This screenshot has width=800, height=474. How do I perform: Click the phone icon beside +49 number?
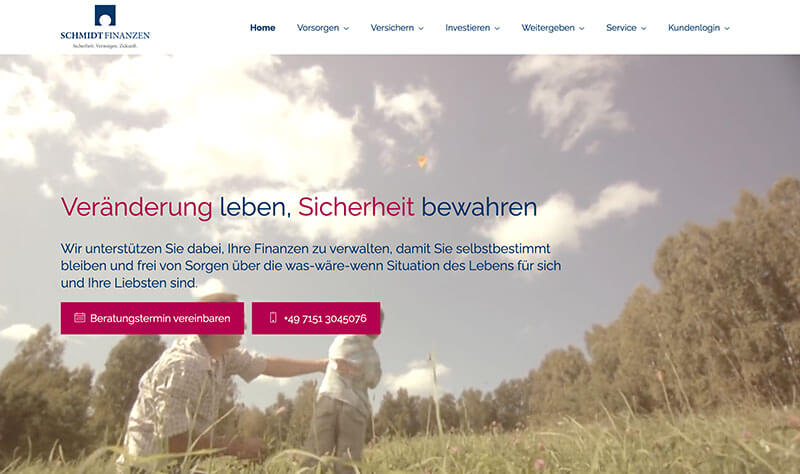point(273,318)
